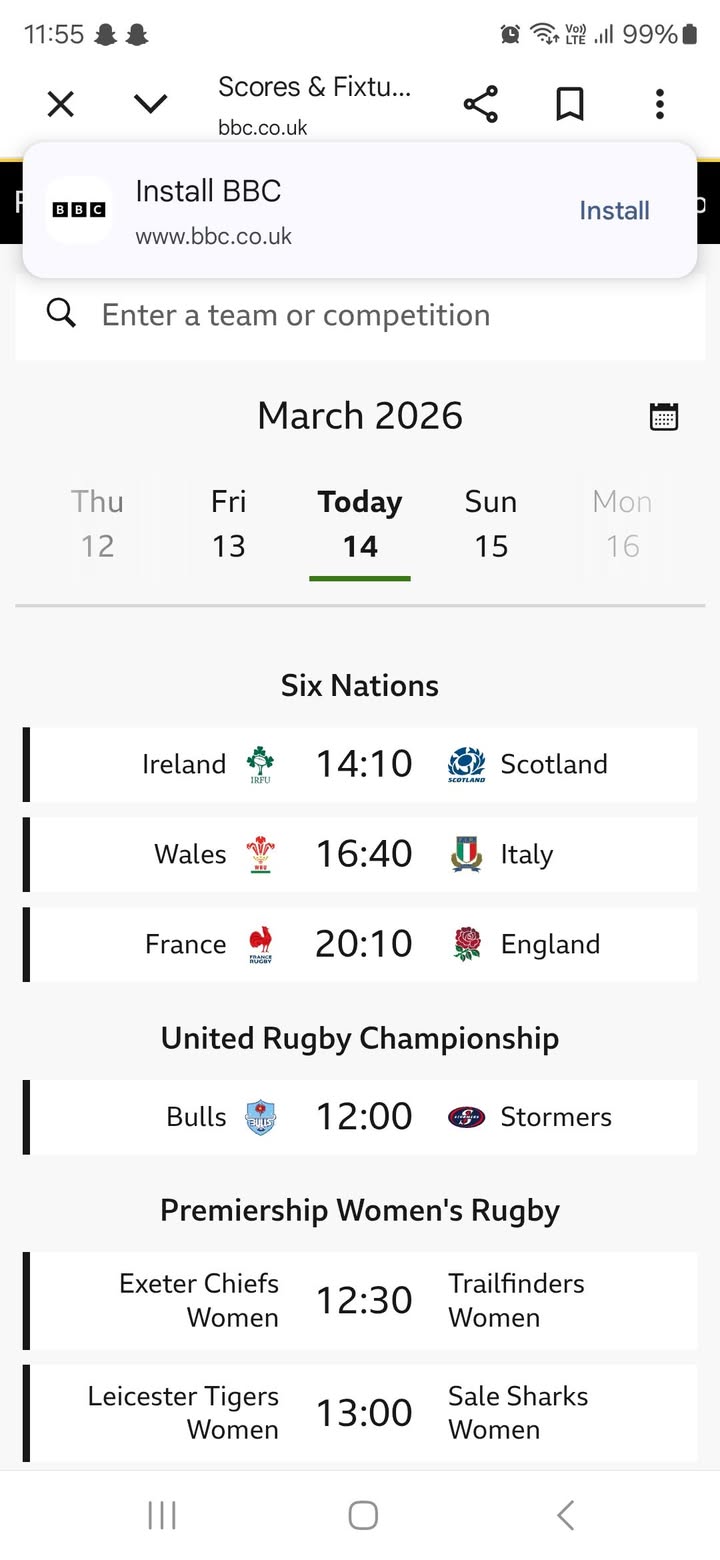This screenshot has height=1560, width=720.
Task: Expand the down chevron next to page title
Action: (x=150, y=104)
